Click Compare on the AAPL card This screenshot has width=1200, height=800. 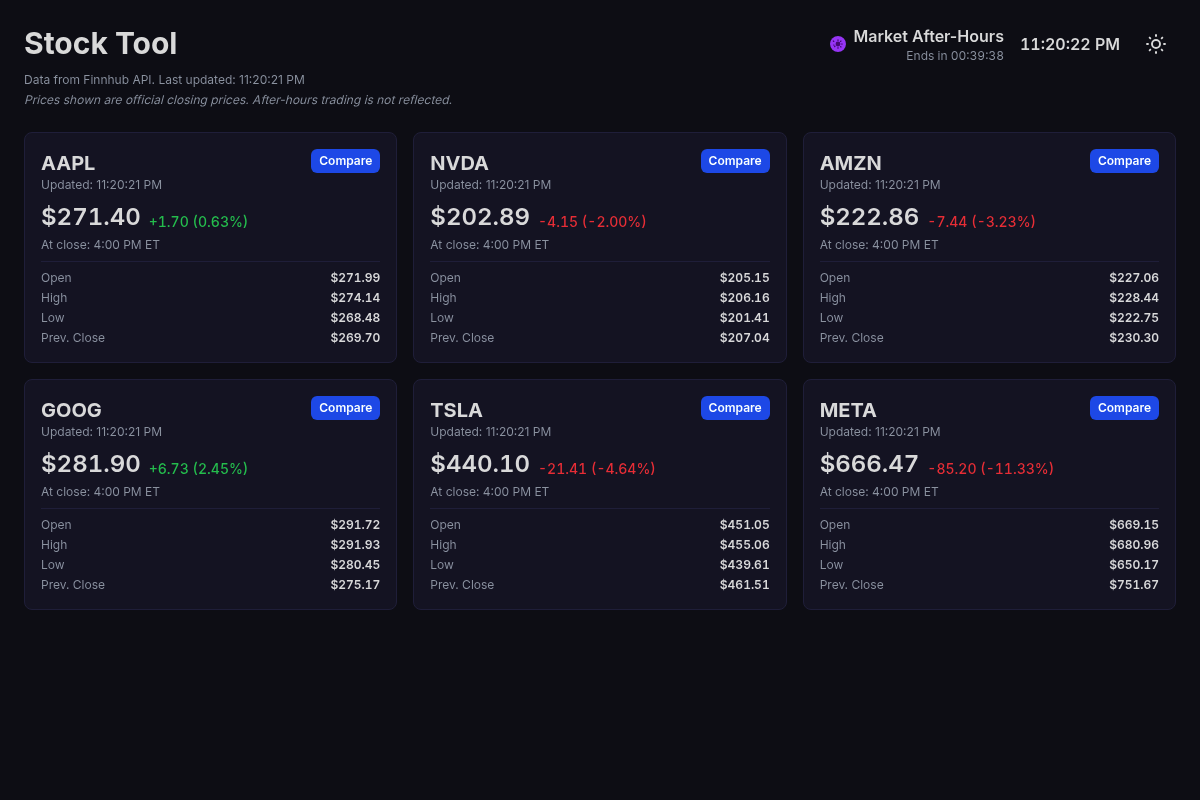tap(345, 161)
